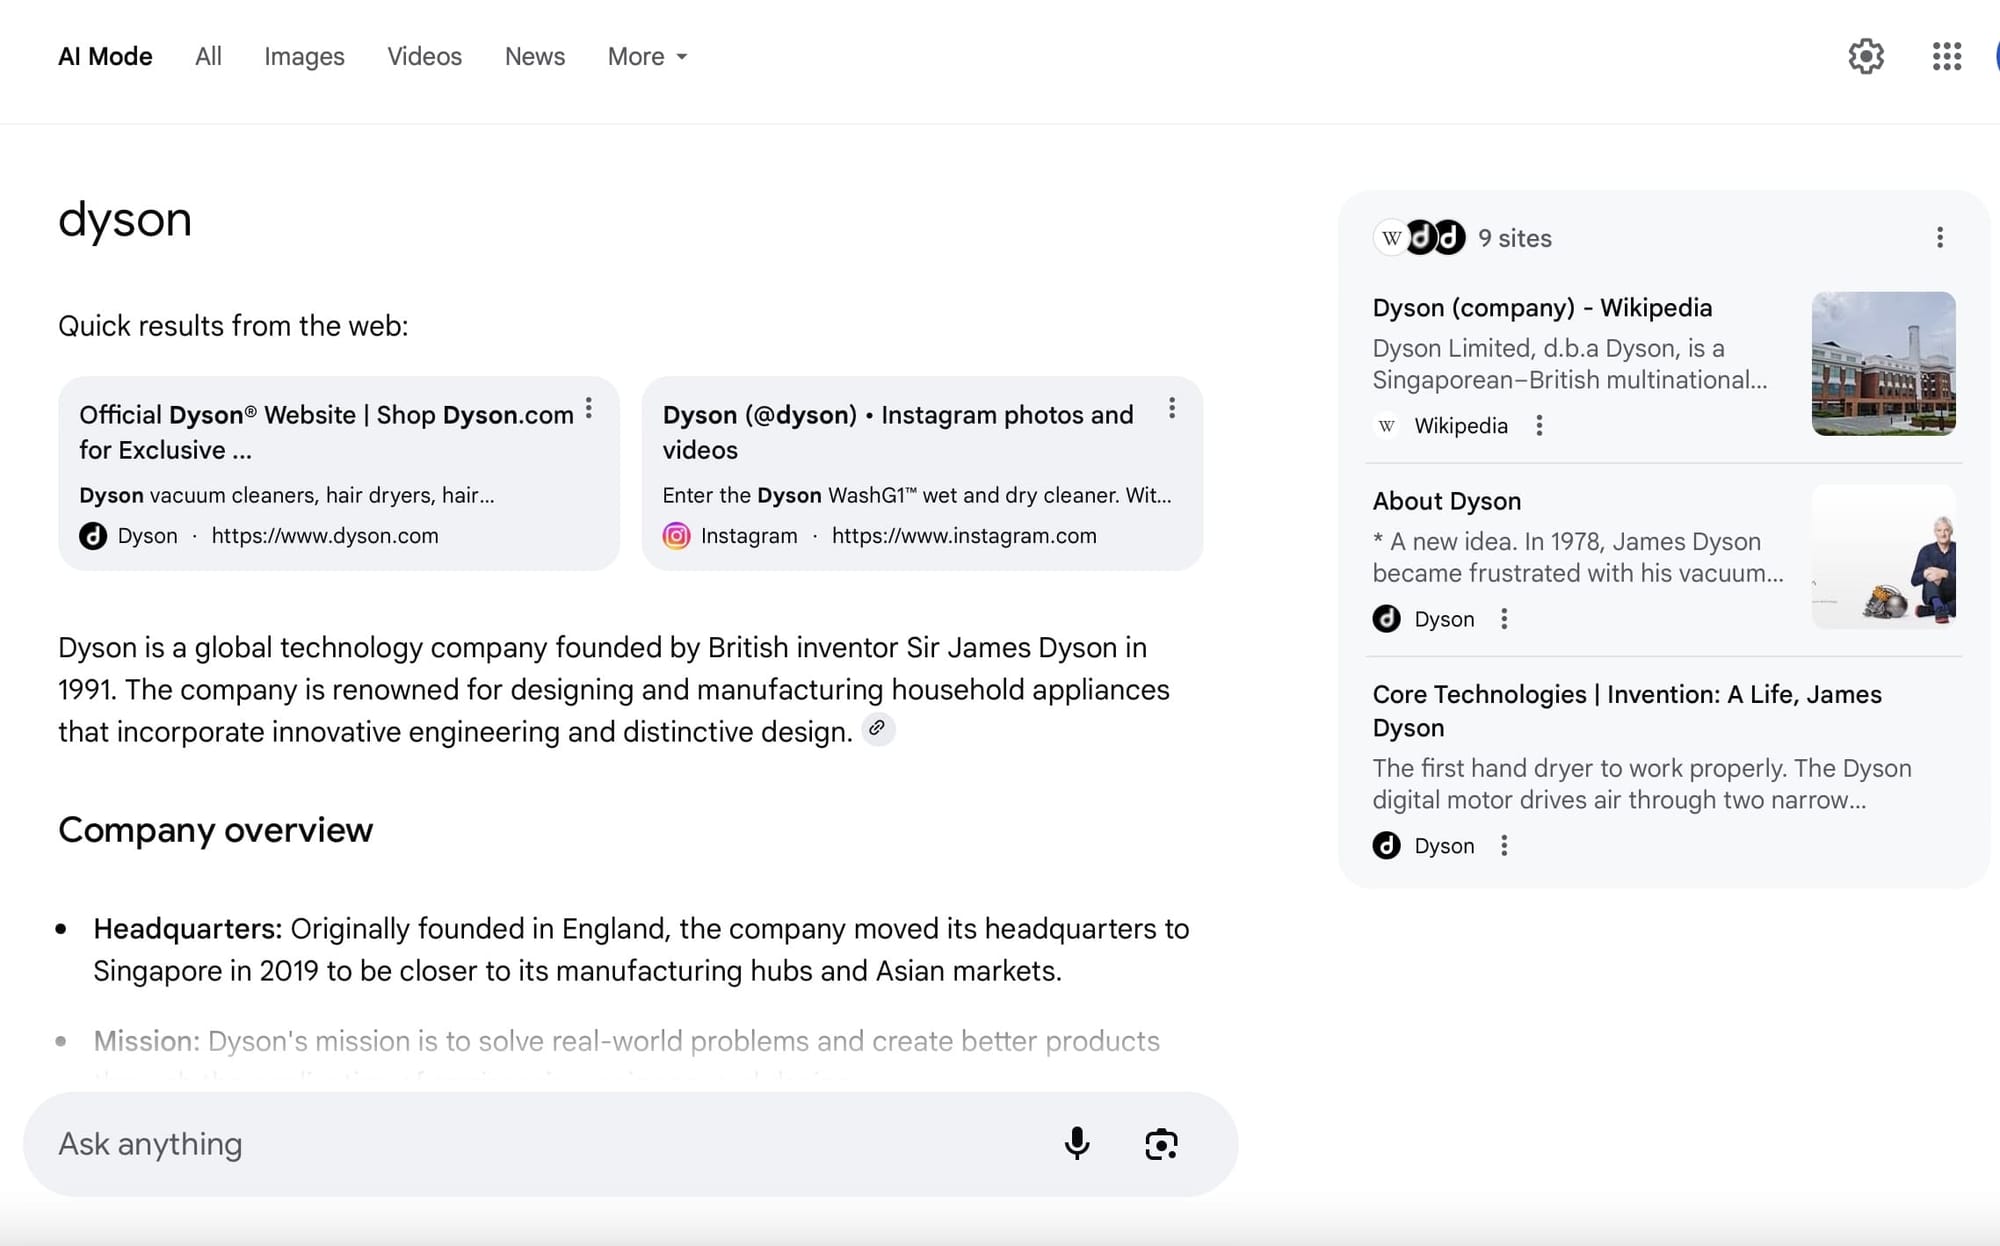The width and height of the screenshot is (2000, 1246).
Task: Click the link icon after summary paragraph
Action: click(x=877, y=729)
